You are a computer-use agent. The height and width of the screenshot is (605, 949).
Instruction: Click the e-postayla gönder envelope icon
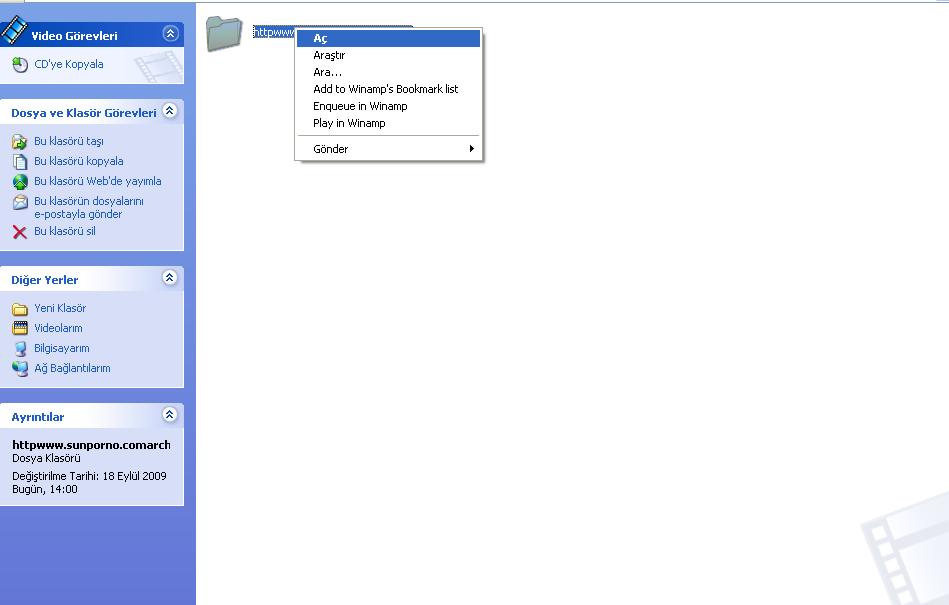[20, 202]
